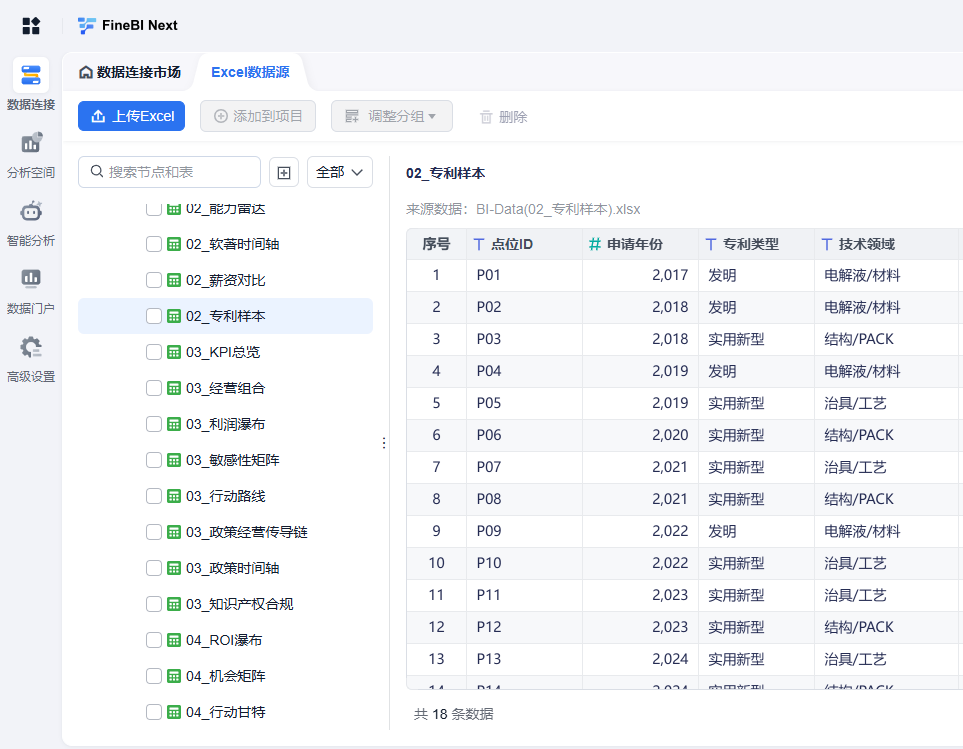963x749 pixels.
Task: Open 分析空间 in the left sidebar
Action: pos(31,155)
